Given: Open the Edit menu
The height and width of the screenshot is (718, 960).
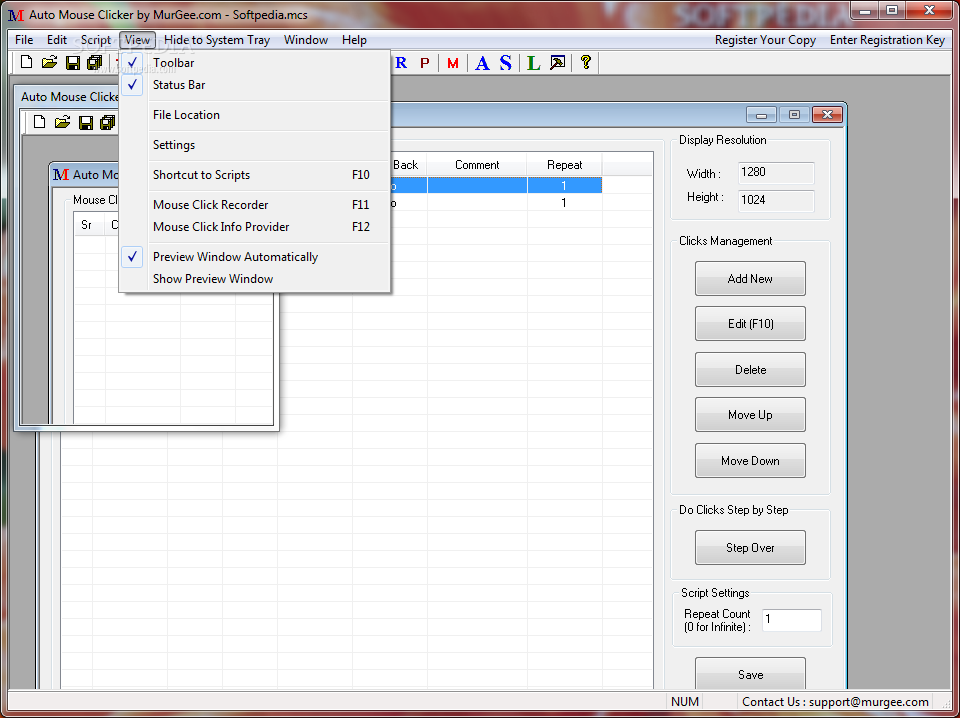Looking at the screenshot, I should [57, 40].
